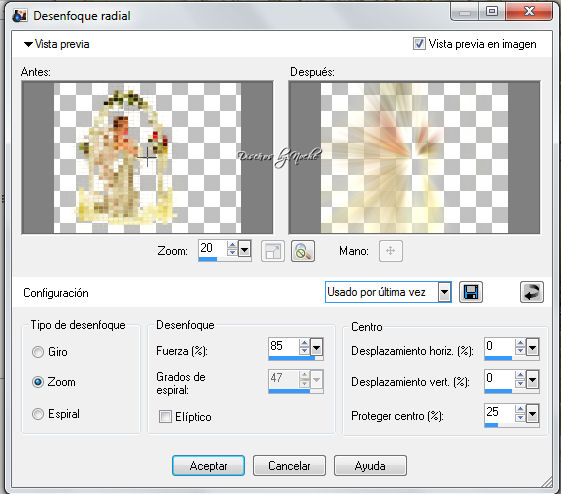Select the Giro blur type

pyautogui.click(x=38, y=352)
